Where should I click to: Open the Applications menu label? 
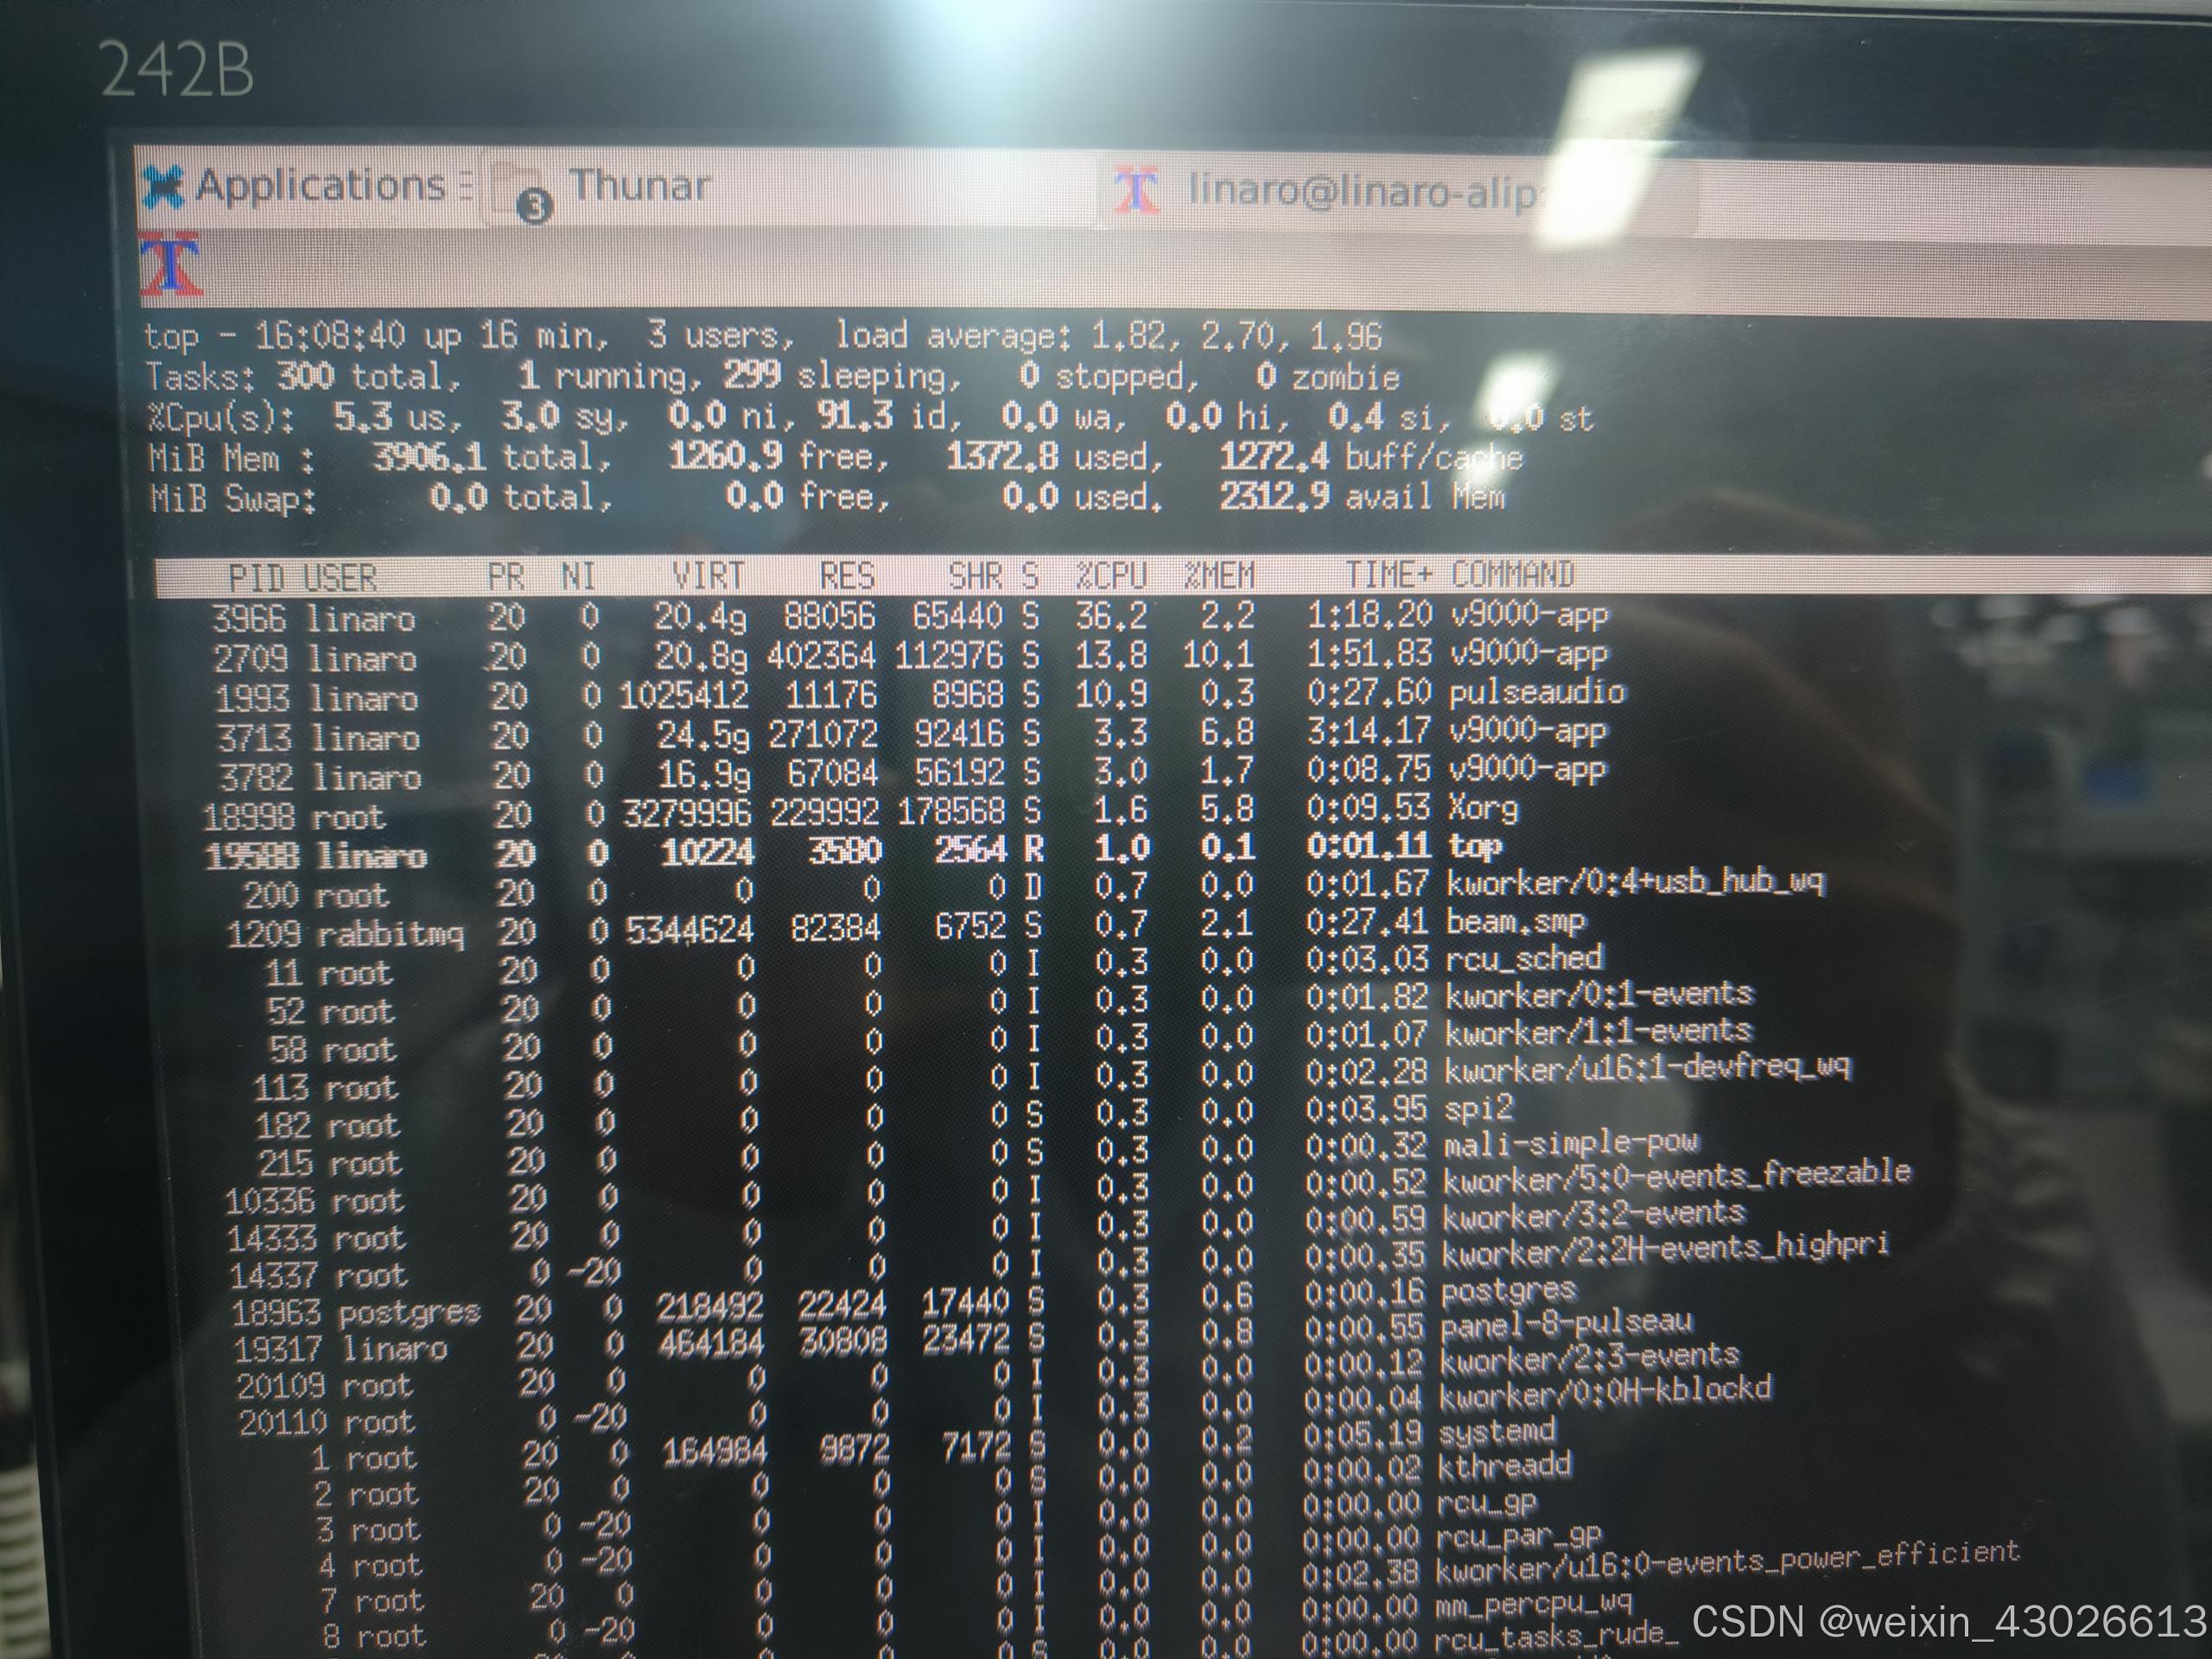tap(320, 186)
